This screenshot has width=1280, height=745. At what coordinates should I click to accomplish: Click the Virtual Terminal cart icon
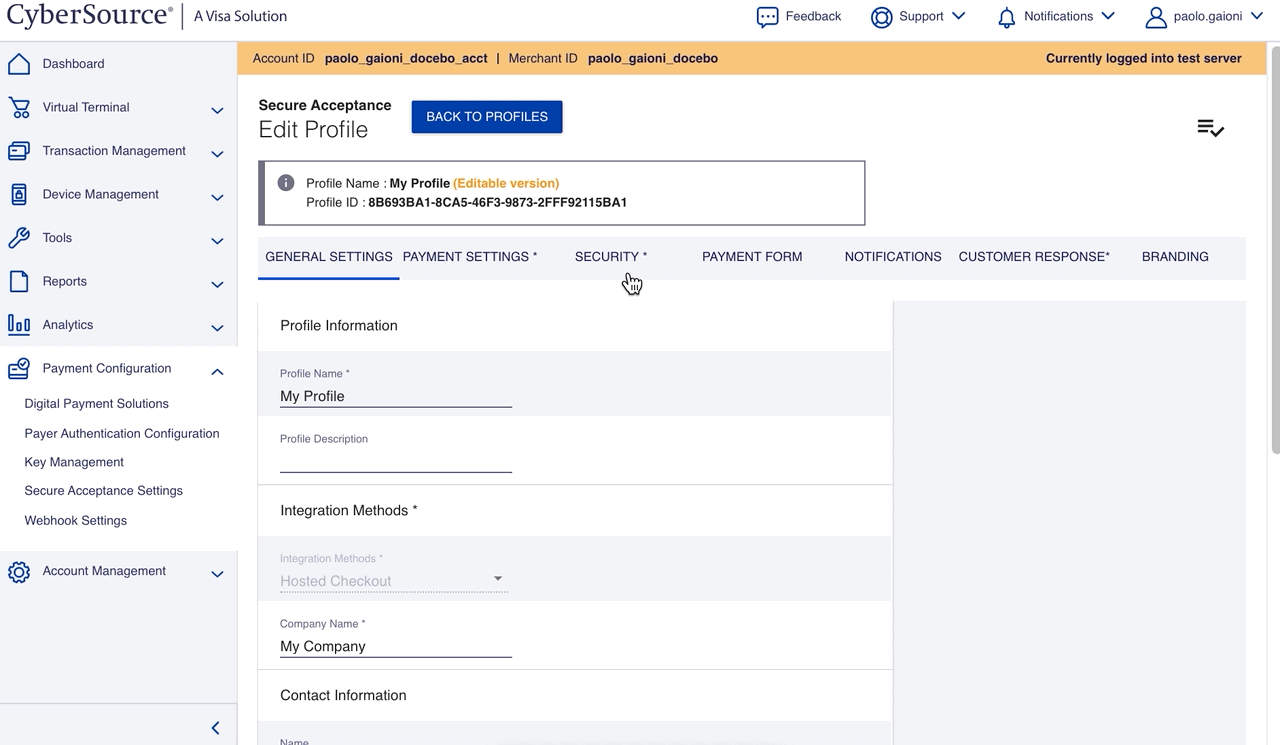(x=18, y=108)
